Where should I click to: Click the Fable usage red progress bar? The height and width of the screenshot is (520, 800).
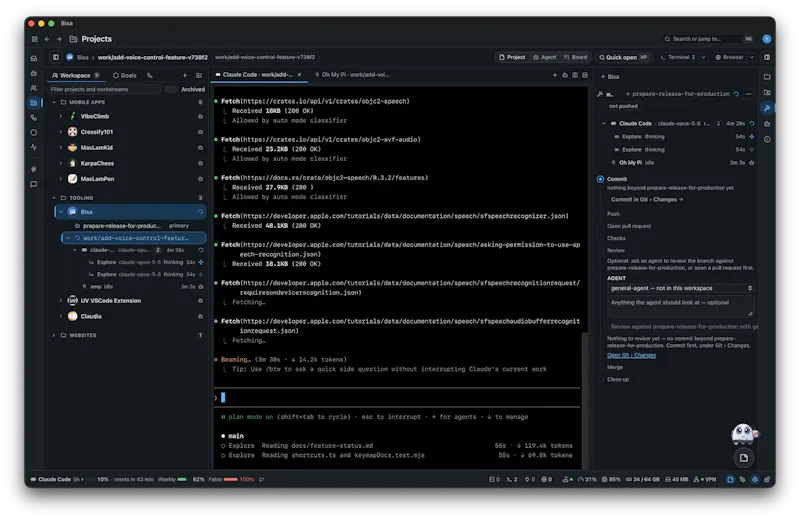(231, 480)
